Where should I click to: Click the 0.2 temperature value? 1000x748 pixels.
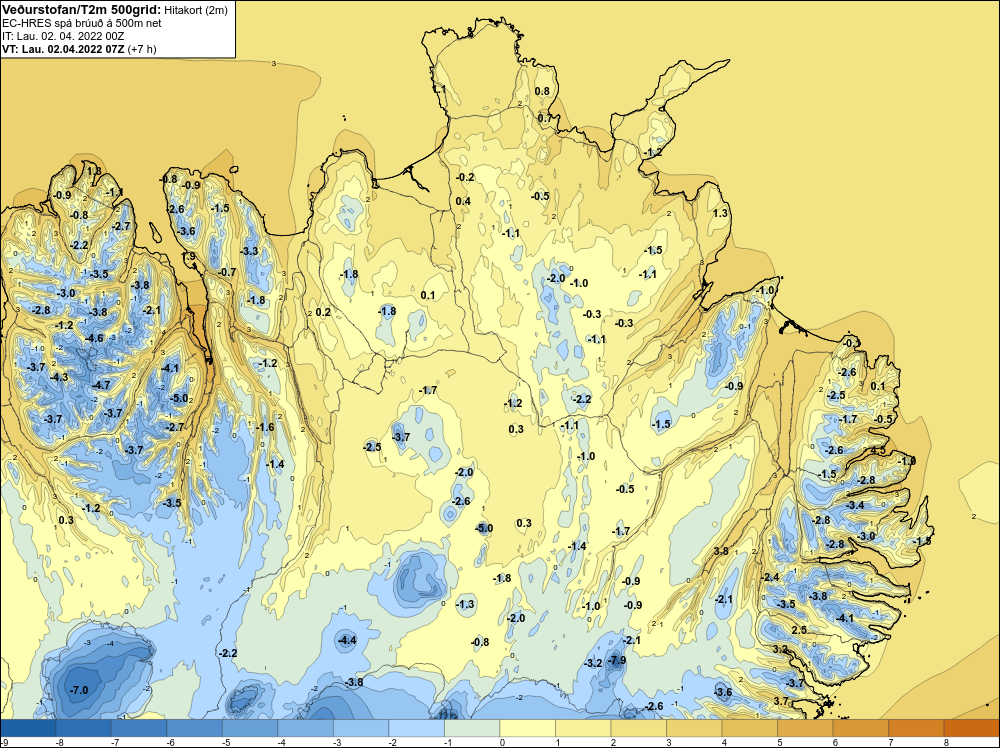tap(323, 312)
